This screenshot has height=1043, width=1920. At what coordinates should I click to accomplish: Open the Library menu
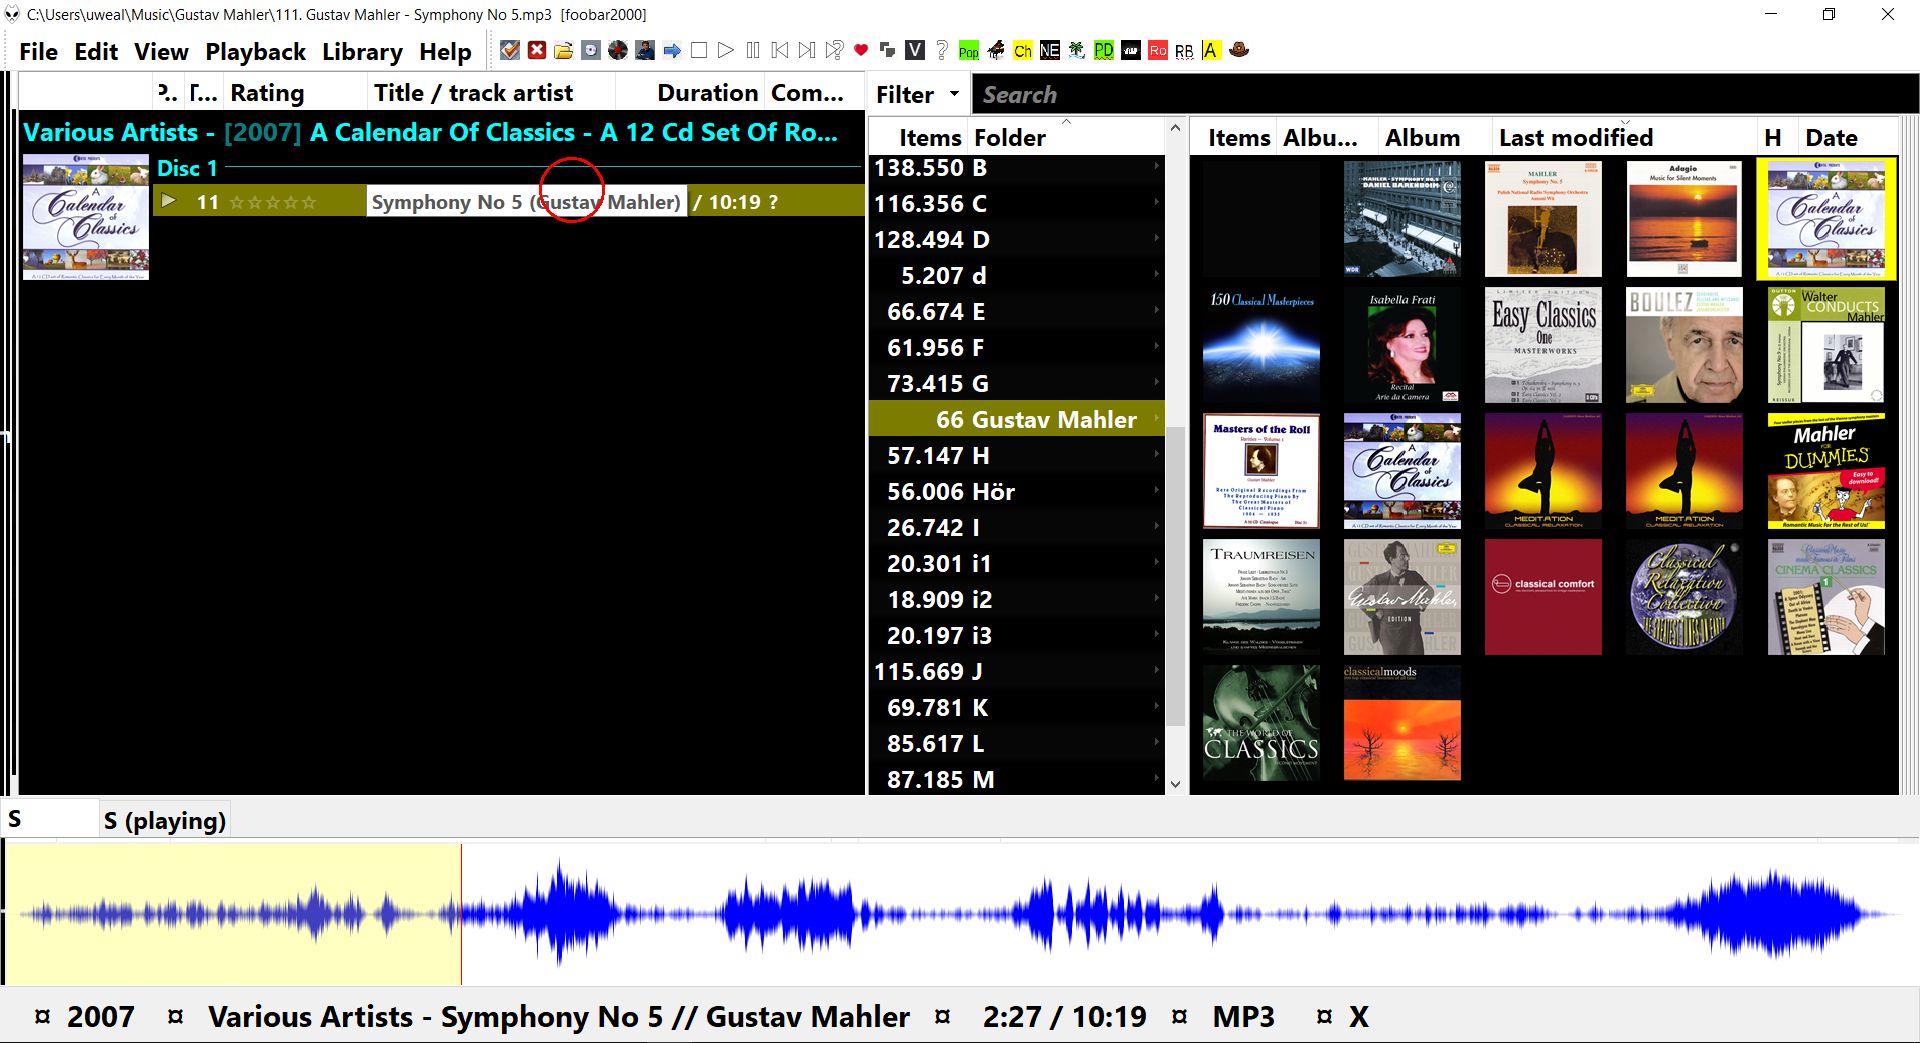coord(362,52)
